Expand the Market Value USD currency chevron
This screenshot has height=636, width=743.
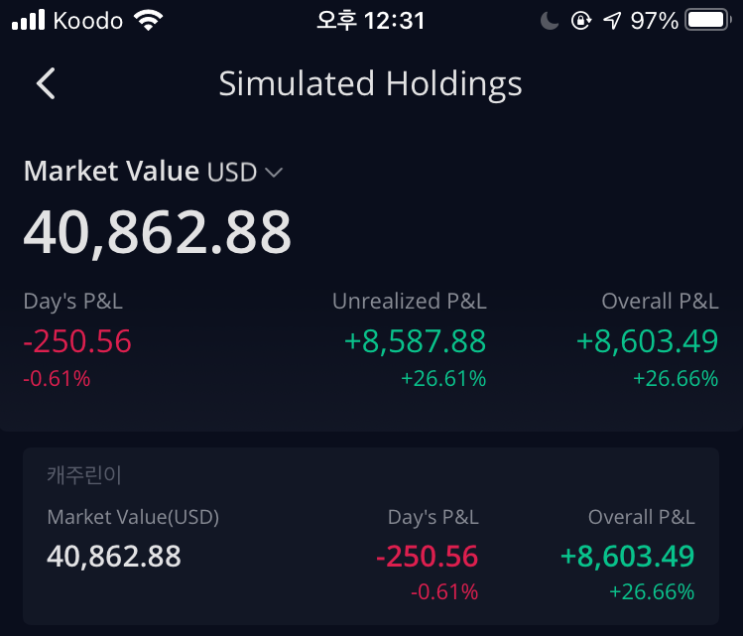pos(274,172)
